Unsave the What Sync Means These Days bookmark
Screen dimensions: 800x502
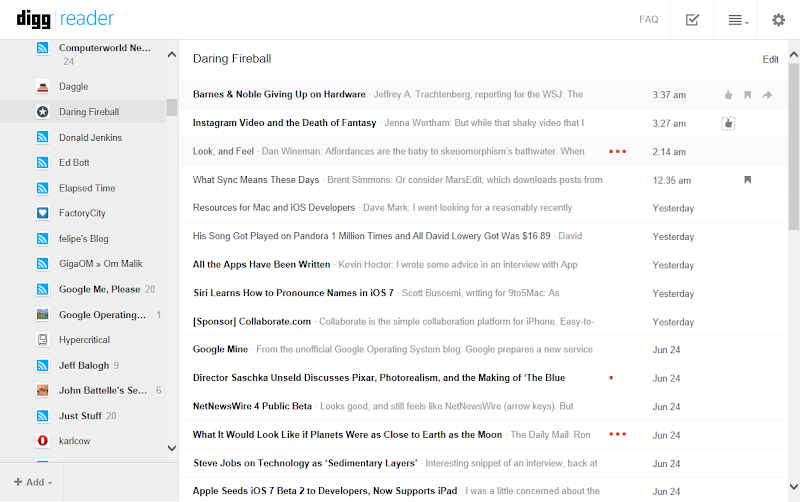tap(747, 180)
